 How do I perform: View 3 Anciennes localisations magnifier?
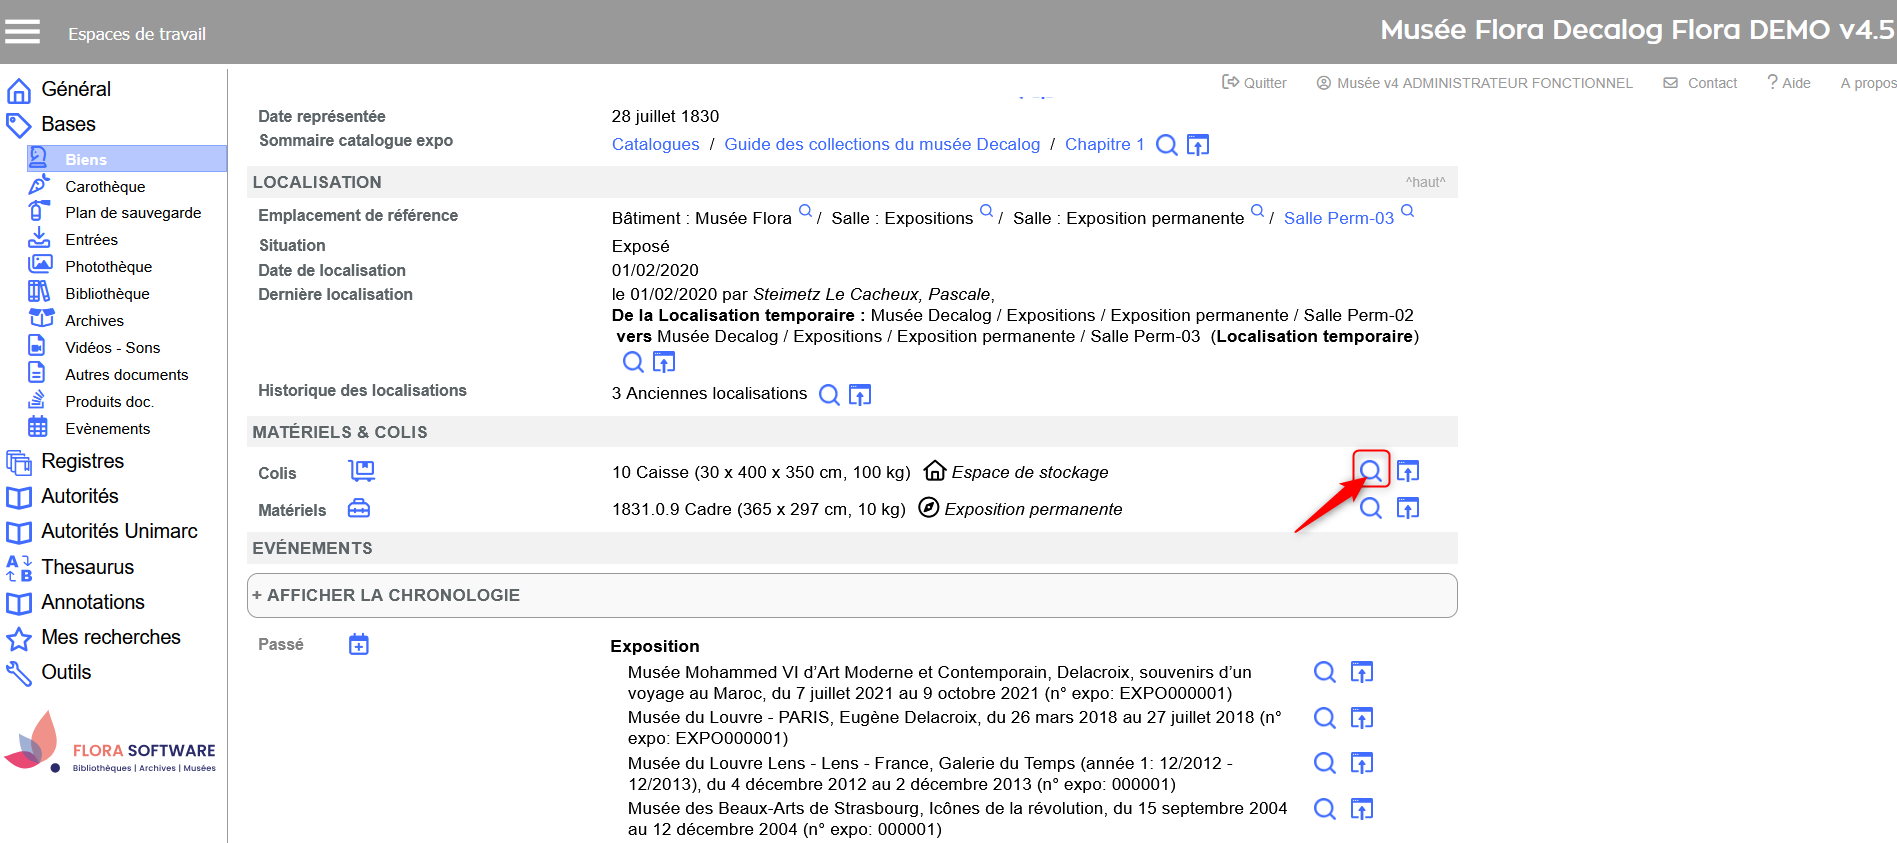pos(829,395)
